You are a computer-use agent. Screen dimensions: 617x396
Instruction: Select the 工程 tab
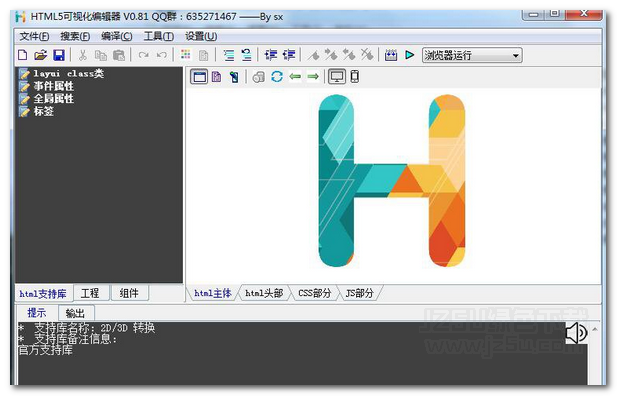pos(90,293)
